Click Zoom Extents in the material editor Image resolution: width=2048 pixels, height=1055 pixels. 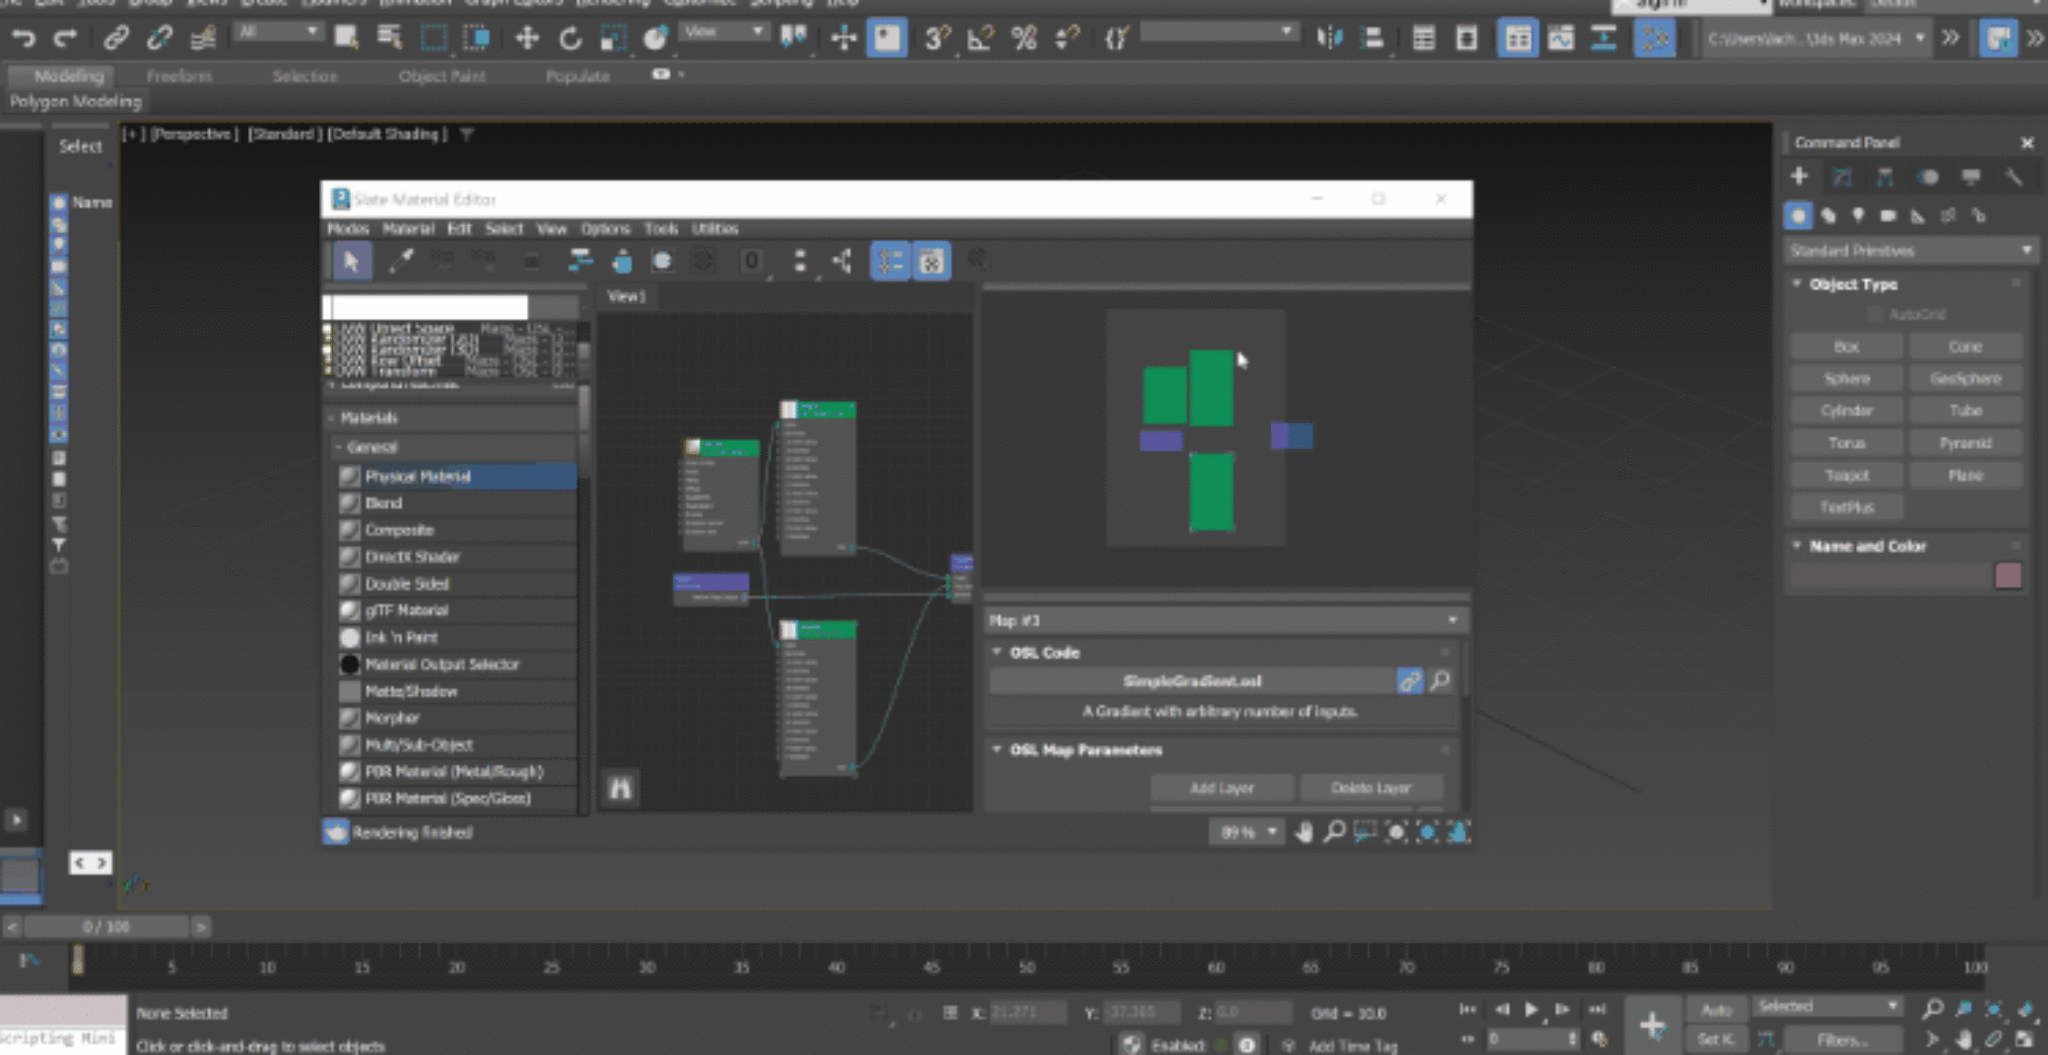tap(1395, 831)
